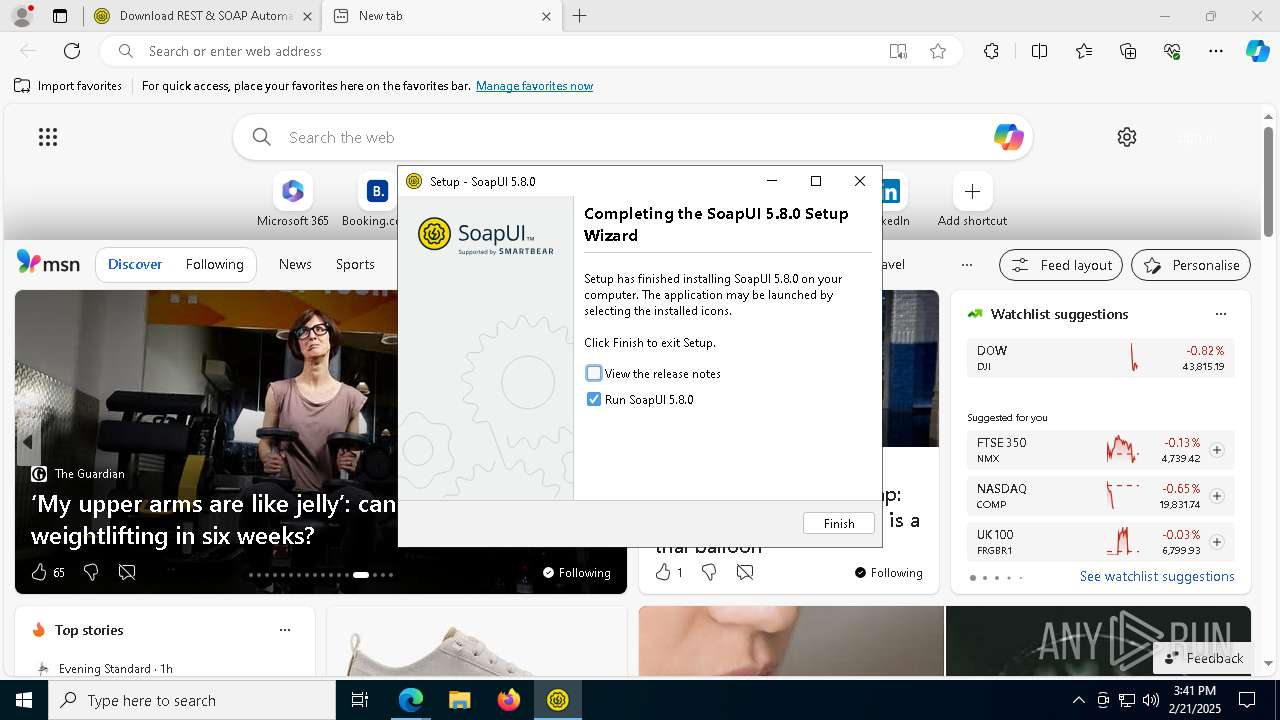Close the New tab
Screen dimensions: 1280x720
546,16
